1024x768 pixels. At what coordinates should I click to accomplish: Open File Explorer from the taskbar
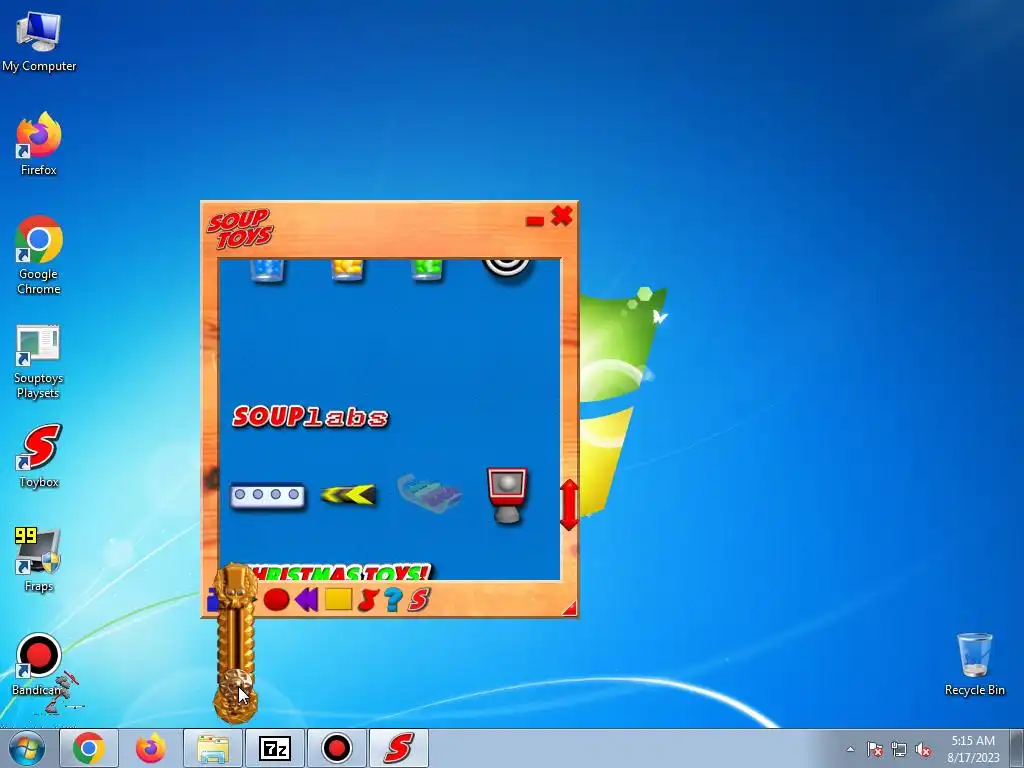point(213,748)
